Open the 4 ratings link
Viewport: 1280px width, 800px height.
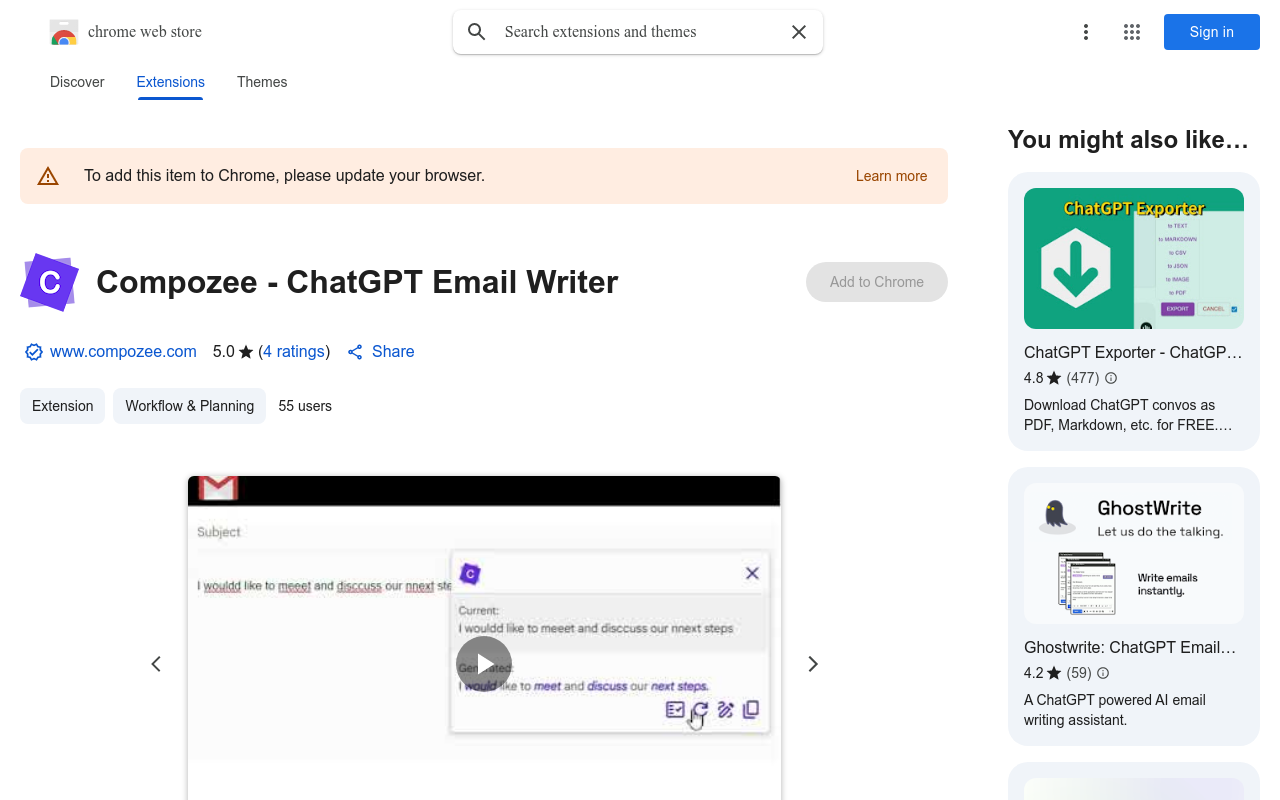pos(294,352)
